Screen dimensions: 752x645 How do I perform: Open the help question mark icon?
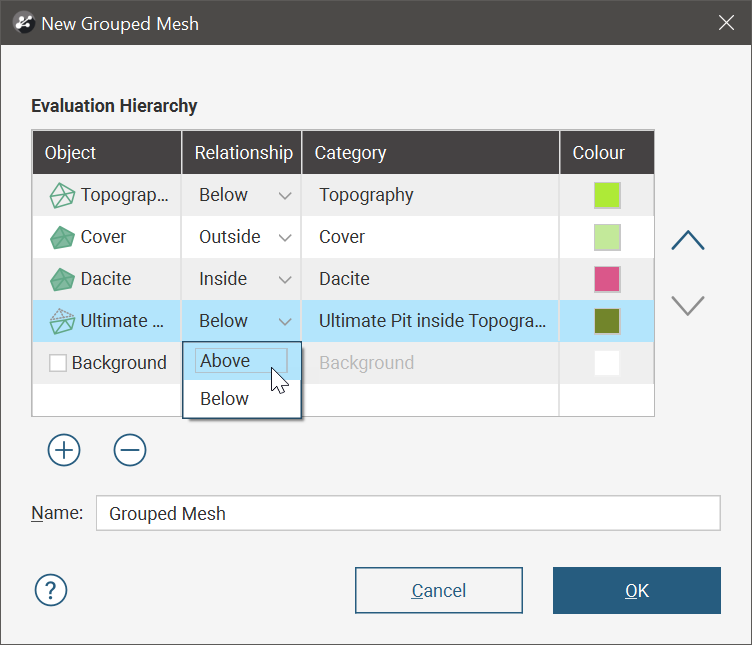click(x=50, y=590)
